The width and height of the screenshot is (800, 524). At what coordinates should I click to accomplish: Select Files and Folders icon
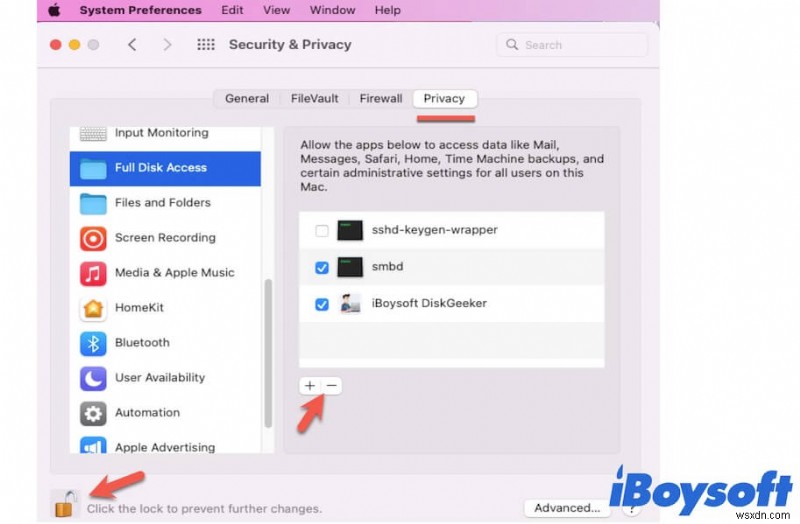click(93, 203)
